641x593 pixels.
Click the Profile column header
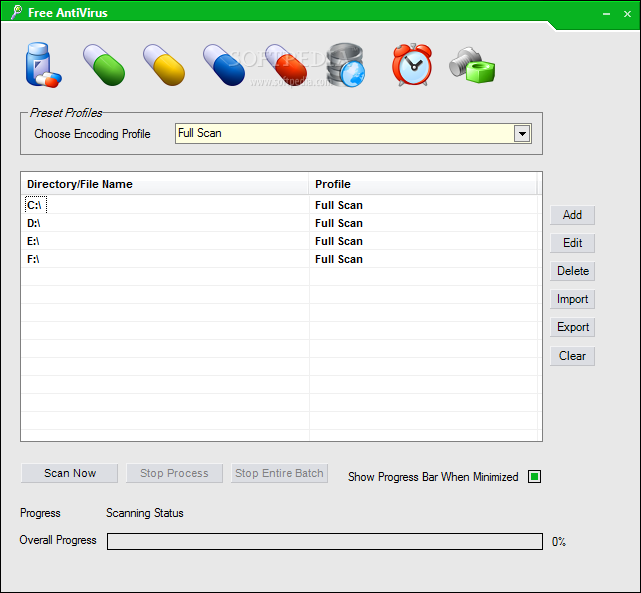coord(423,184)
